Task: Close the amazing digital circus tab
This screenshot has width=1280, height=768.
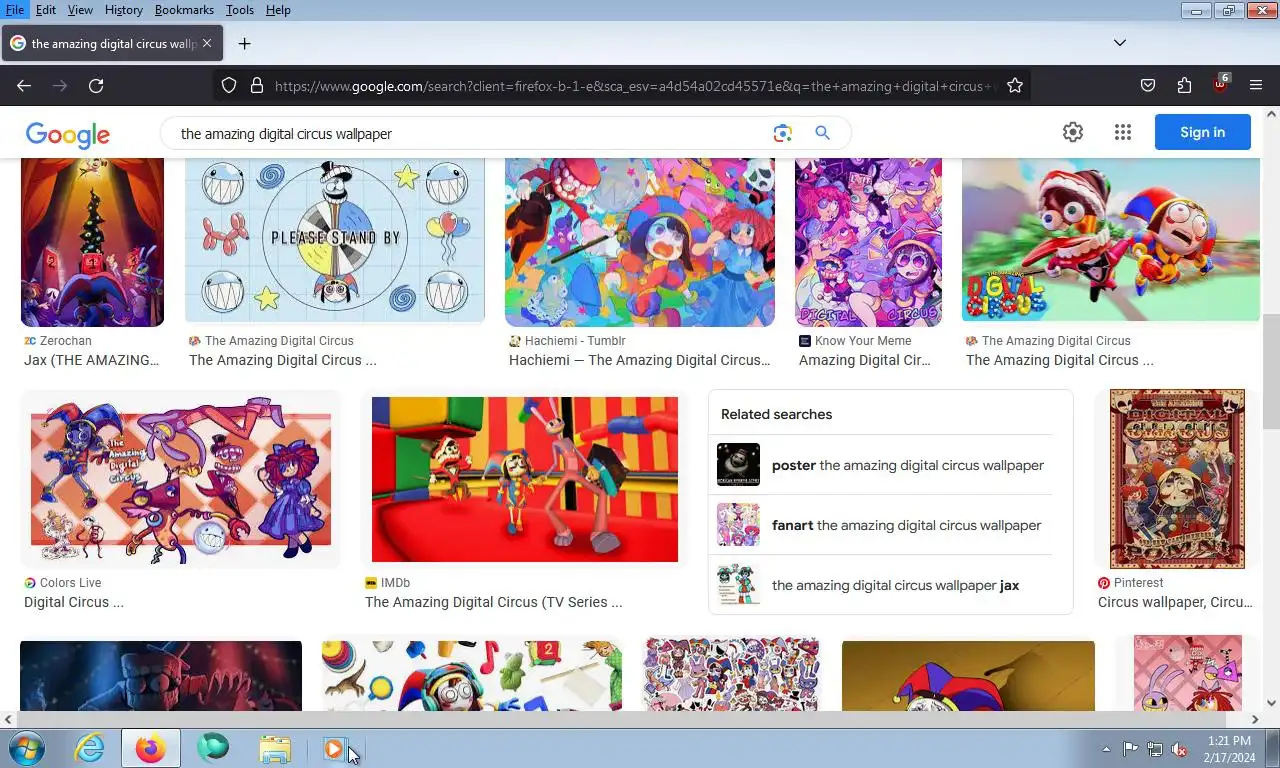Action: (207, 43)
